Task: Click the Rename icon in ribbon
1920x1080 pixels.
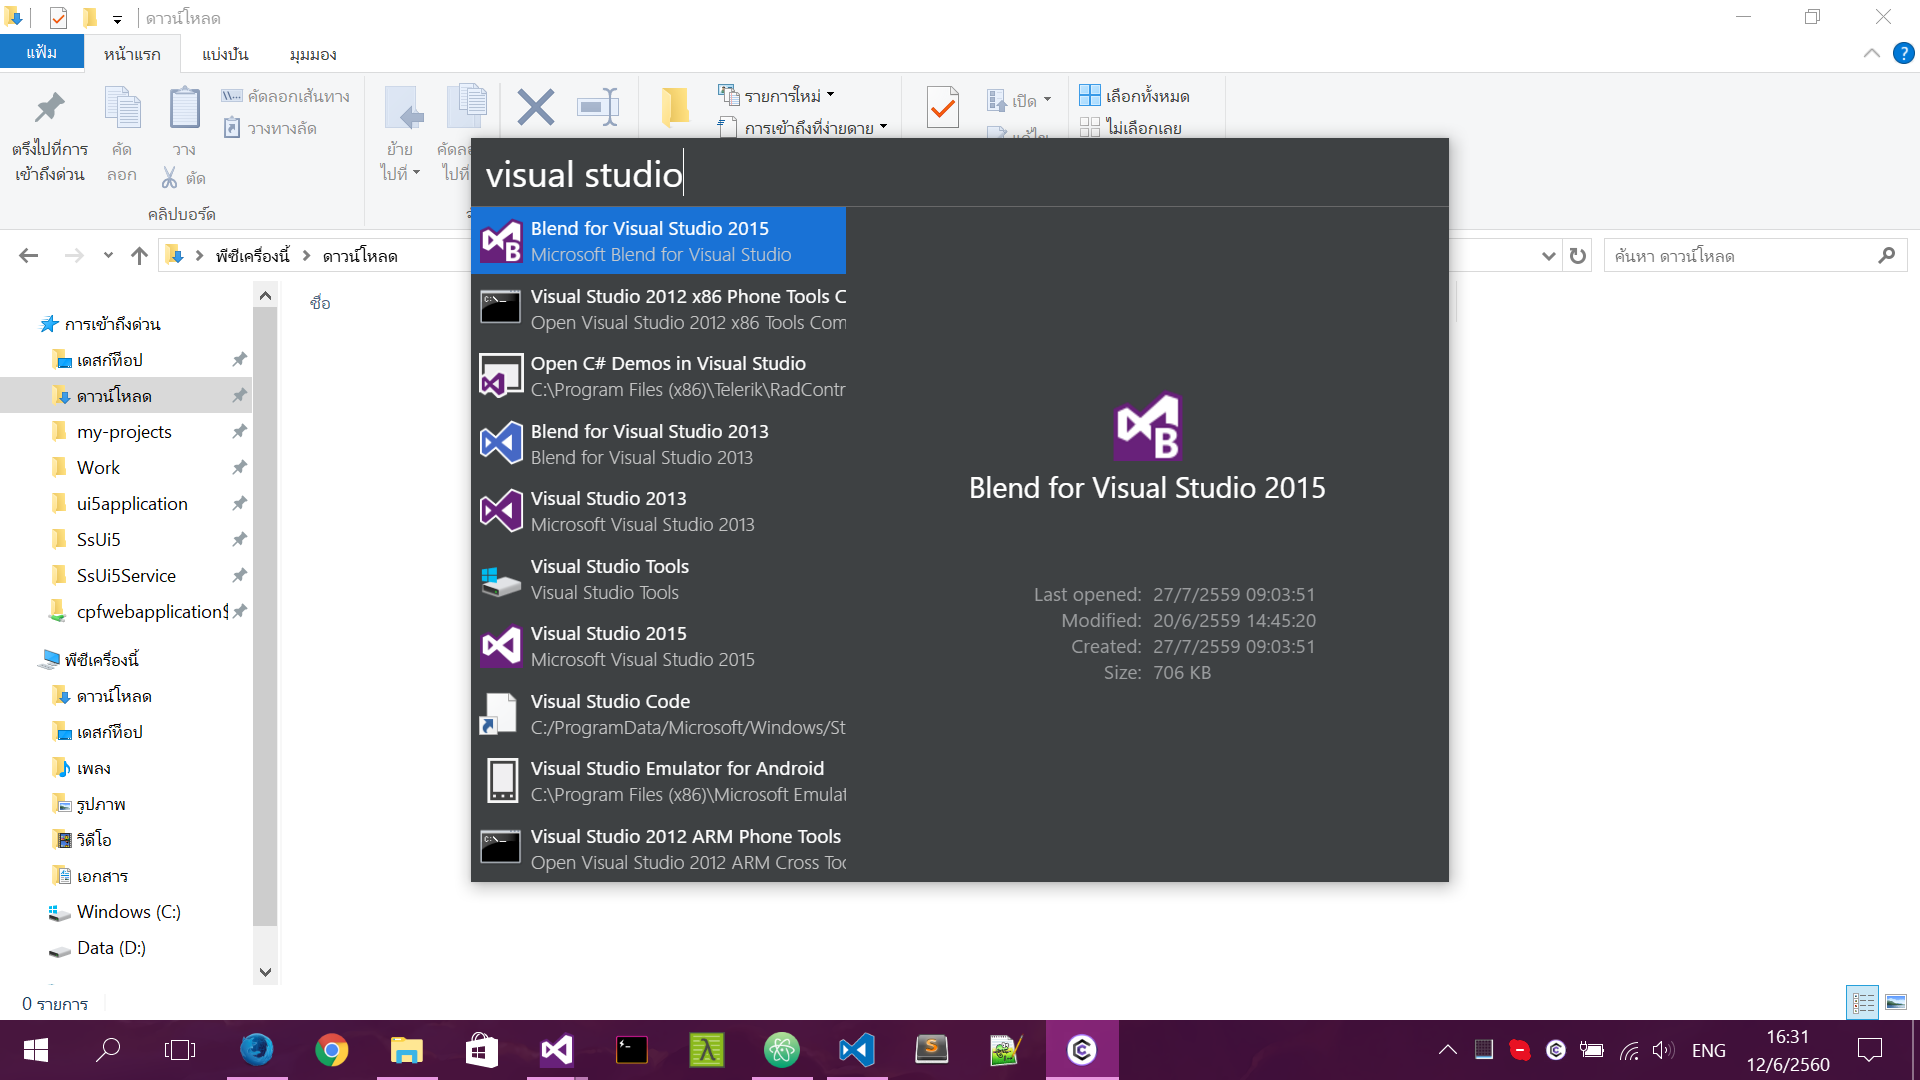Action: coord(598,106)
